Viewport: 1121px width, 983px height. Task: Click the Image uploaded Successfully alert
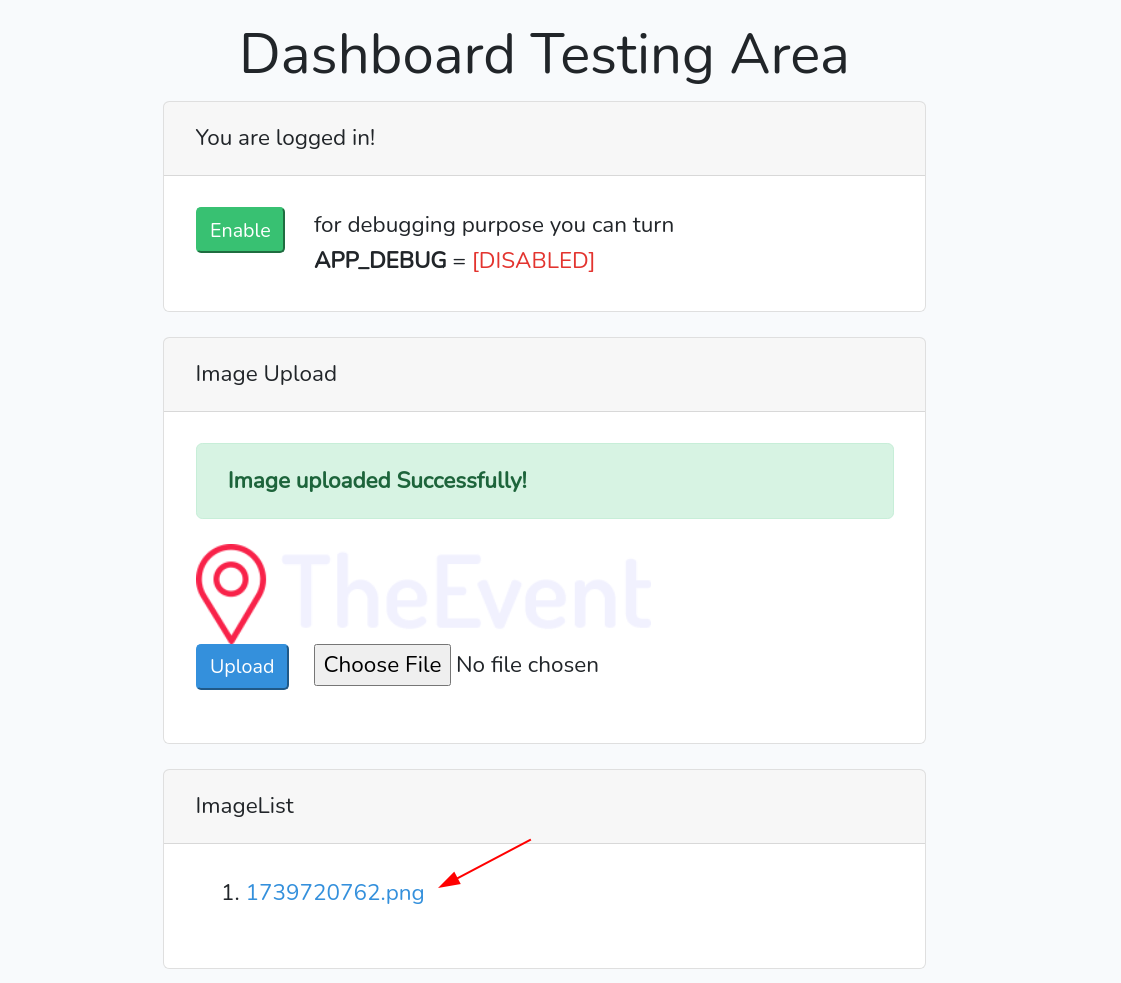coord(544,481)
